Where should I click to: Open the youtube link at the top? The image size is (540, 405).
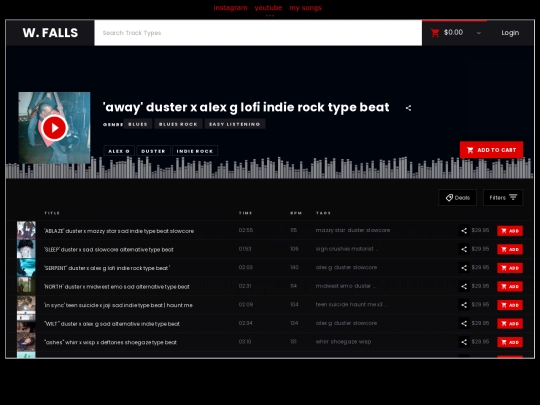268,8
